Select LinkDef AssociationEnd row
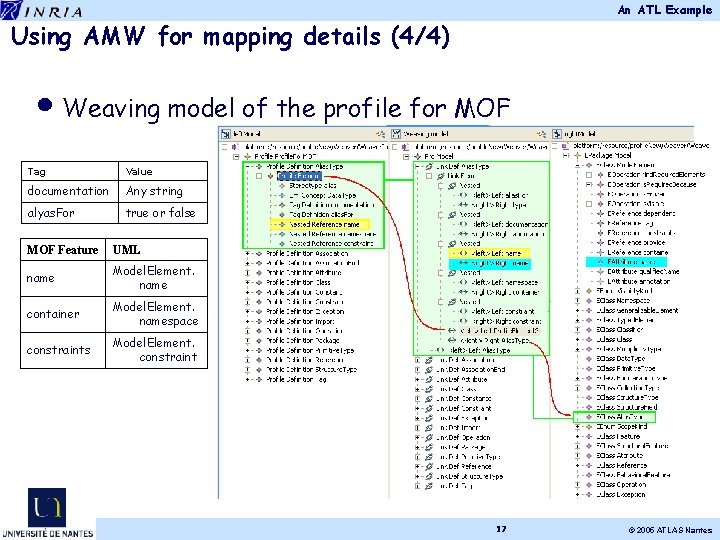This screenshot has height=540, width=720. 471,370
